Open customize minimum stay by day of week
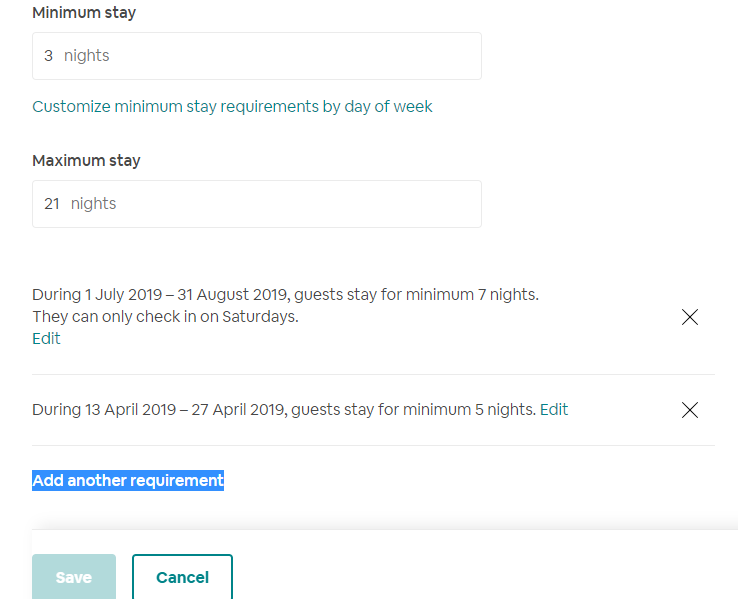The width and height of the screenshot is (738, 599). 232,106
